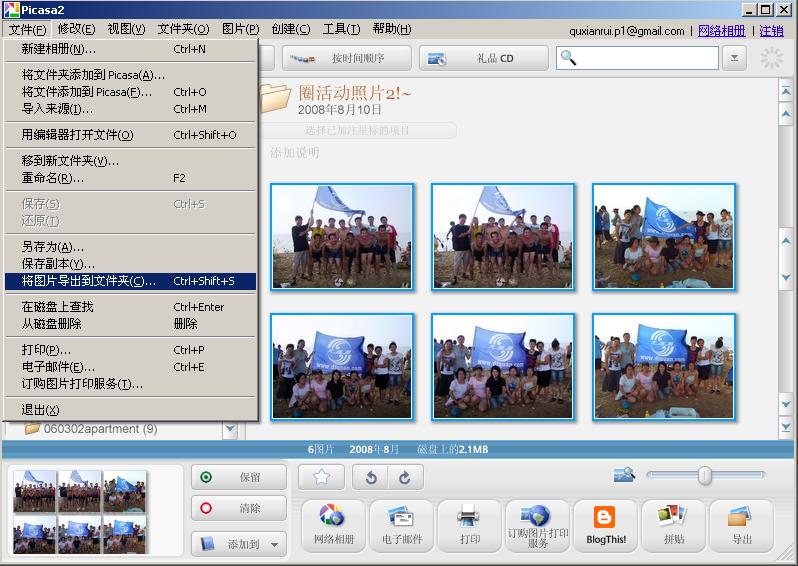798x566 pixels.
Task: Expand dropdown arrow next to 060302apartment
Action: pos(230,430)
